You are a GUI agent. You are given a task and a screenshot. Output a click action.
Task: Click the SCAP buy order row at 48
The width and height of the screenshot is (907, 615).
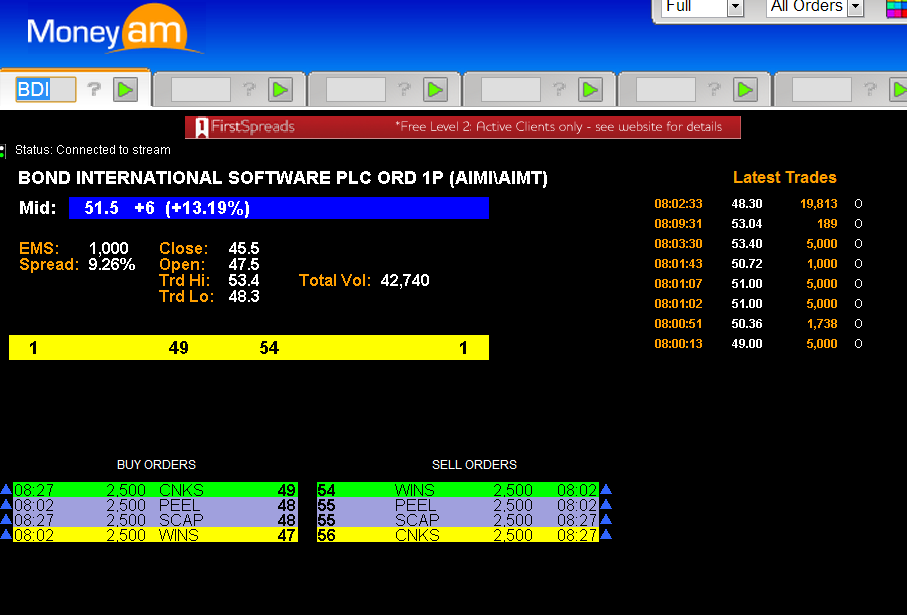click(155, 520)
